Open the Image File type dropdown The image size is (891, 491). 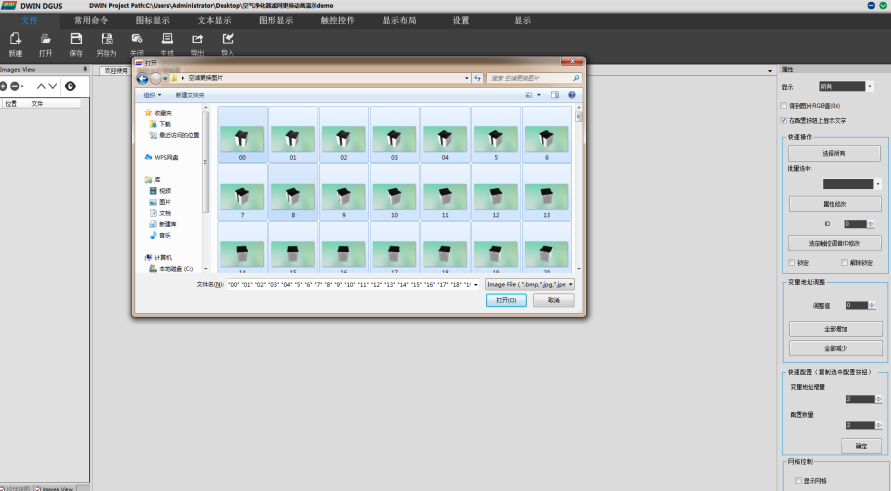530,284
